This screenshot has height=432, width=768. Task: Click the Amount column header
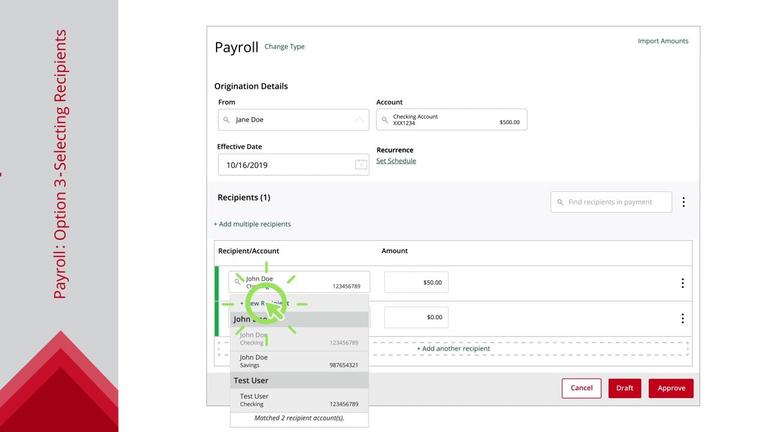(x=394, y=251)
